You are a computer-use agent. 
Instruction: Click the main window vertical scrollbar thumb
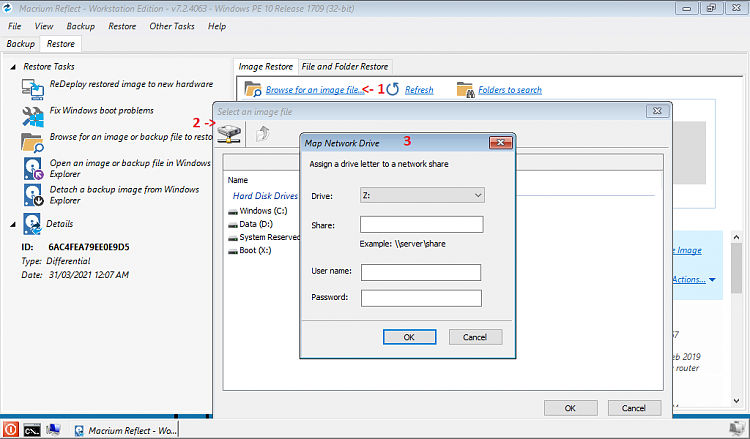click(x=737, y=268)
